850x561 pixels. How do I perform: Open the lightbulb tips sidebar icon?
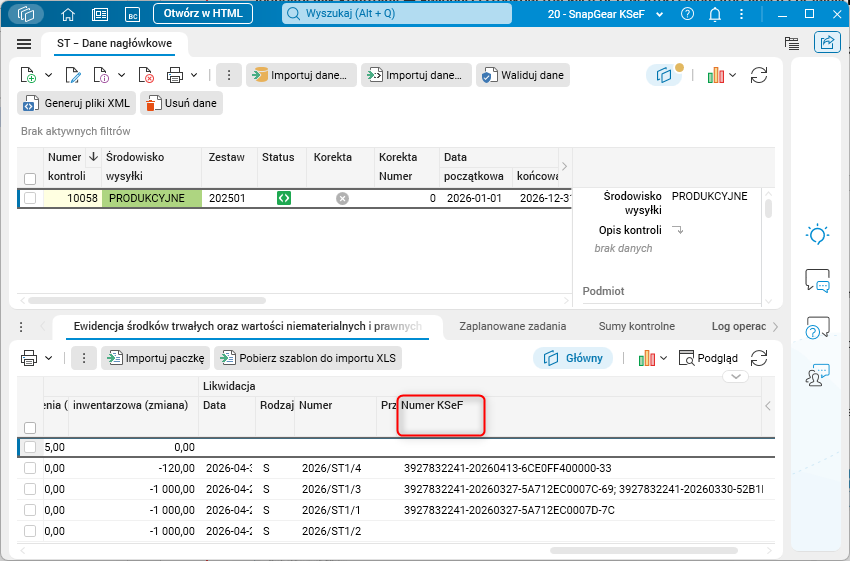tap(817, 235)
